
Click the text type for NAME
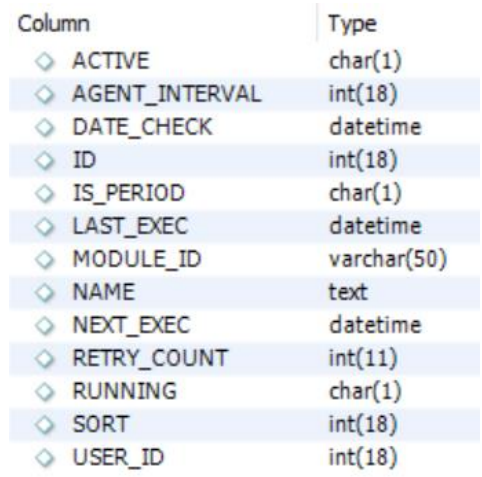coord(348,292)
